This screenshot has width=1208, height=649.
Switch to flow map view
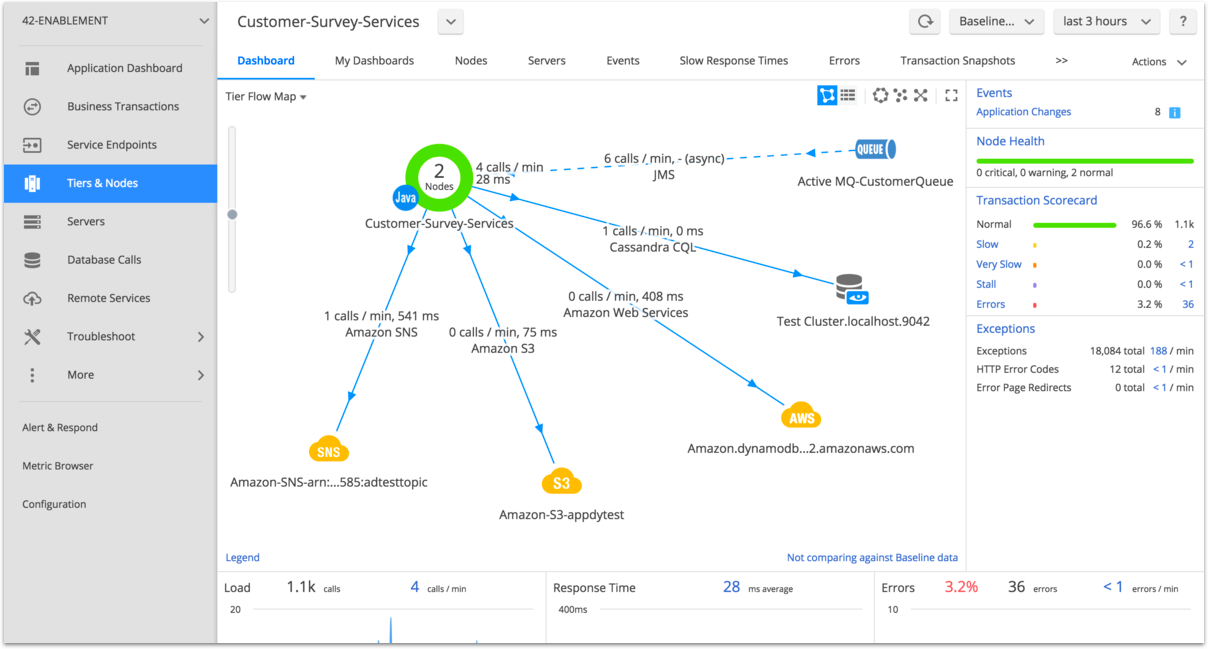tap(827, 95)
